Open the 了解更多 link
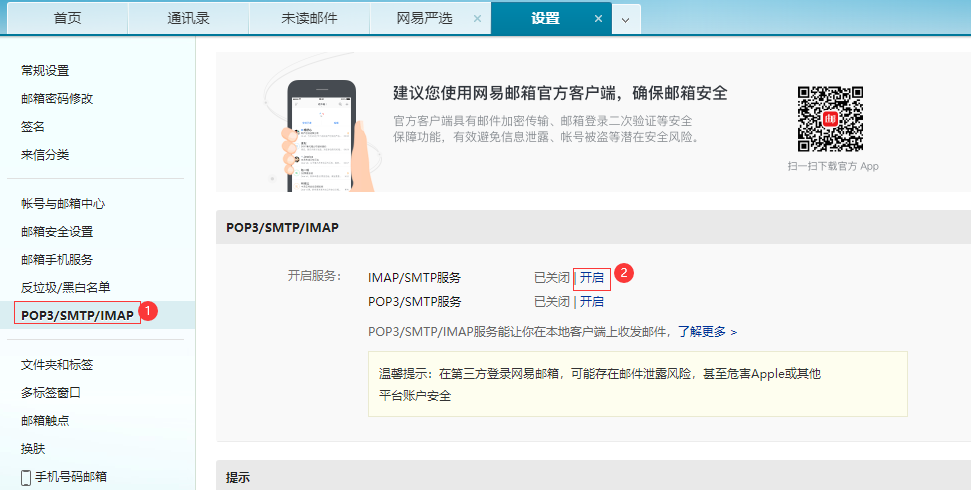The width and height of the screenshot is (971, 490). [x=707, y=331]
